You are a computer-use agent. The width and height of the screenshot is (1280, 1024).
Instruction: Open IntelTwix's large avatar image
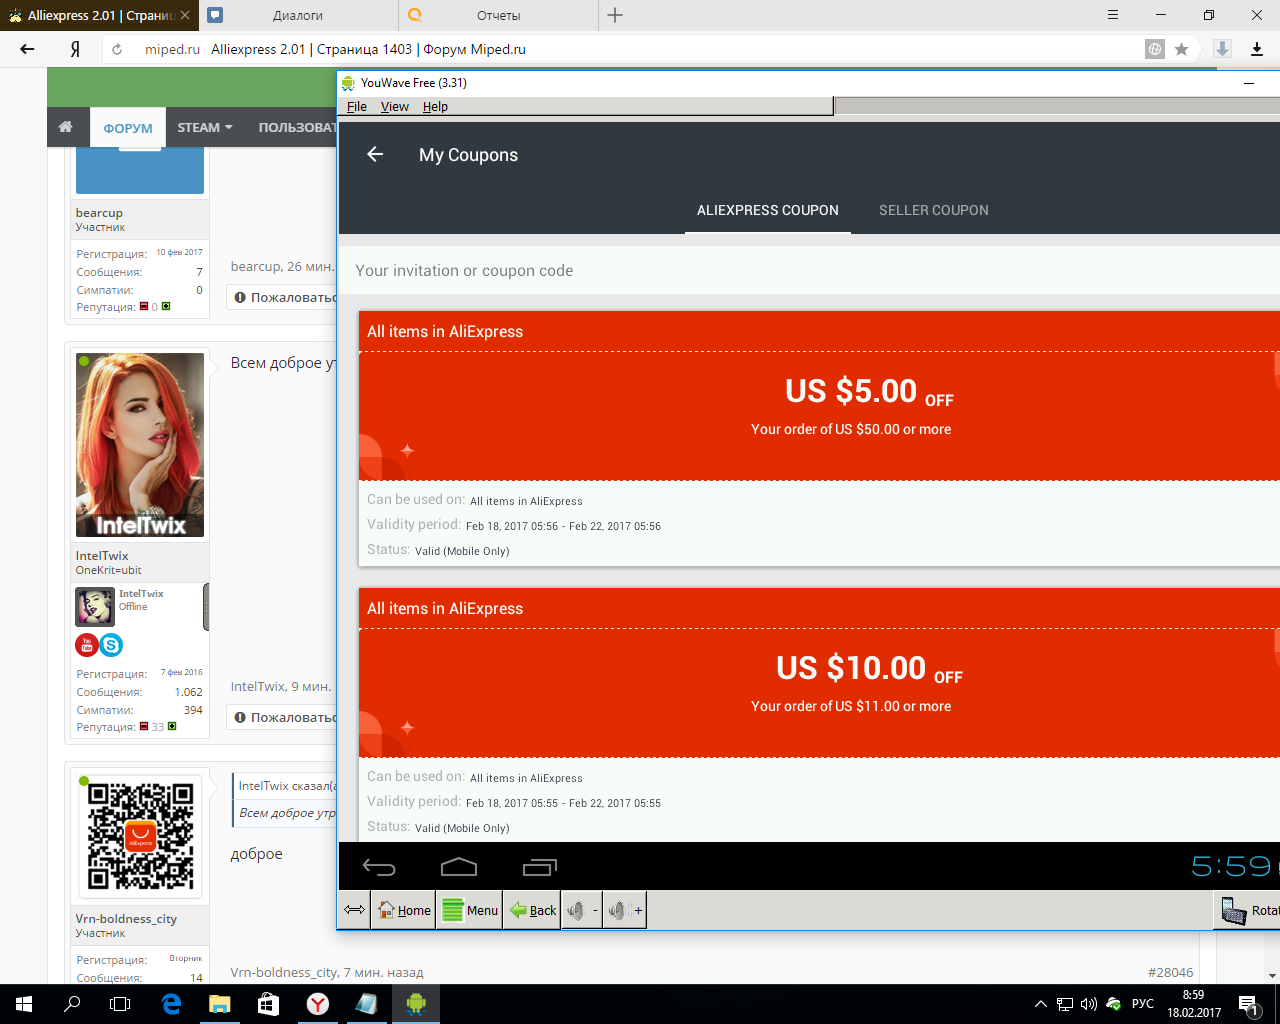[140, 445]
